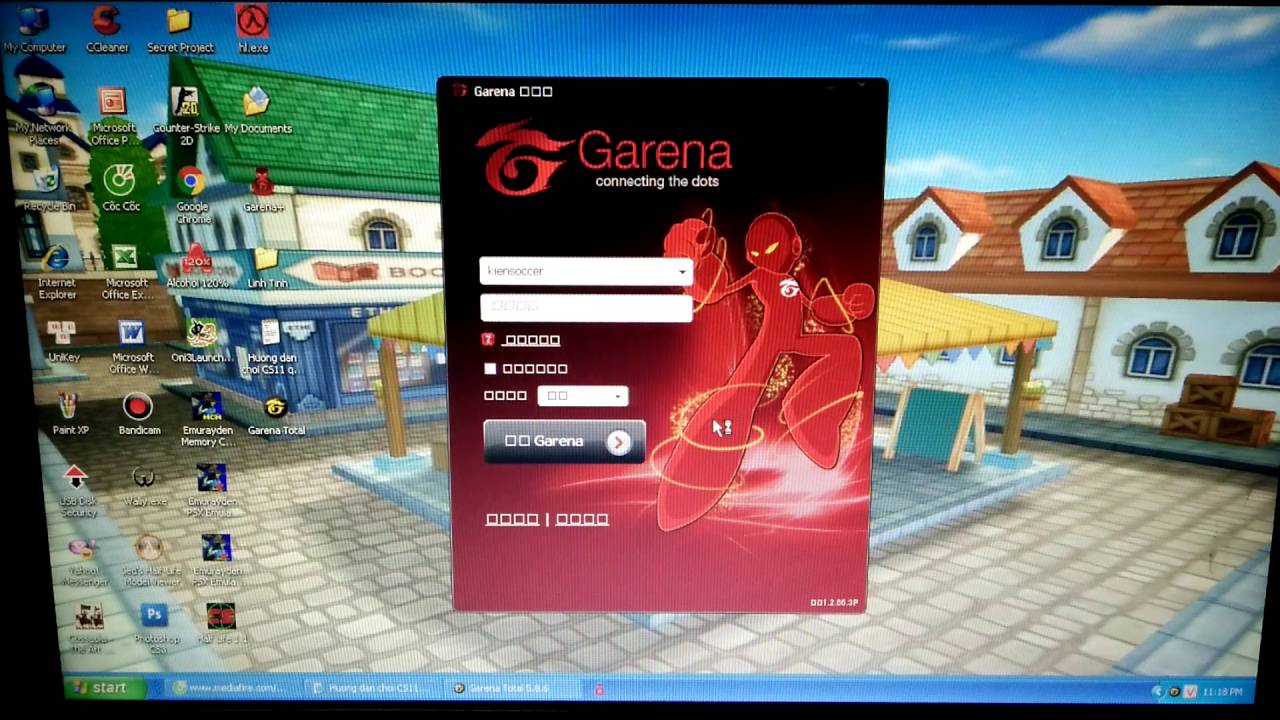This screenshot has height=720, width=1280.
Task: Click the underlined link right of the separator bar
Action: [x=582, y=519]
